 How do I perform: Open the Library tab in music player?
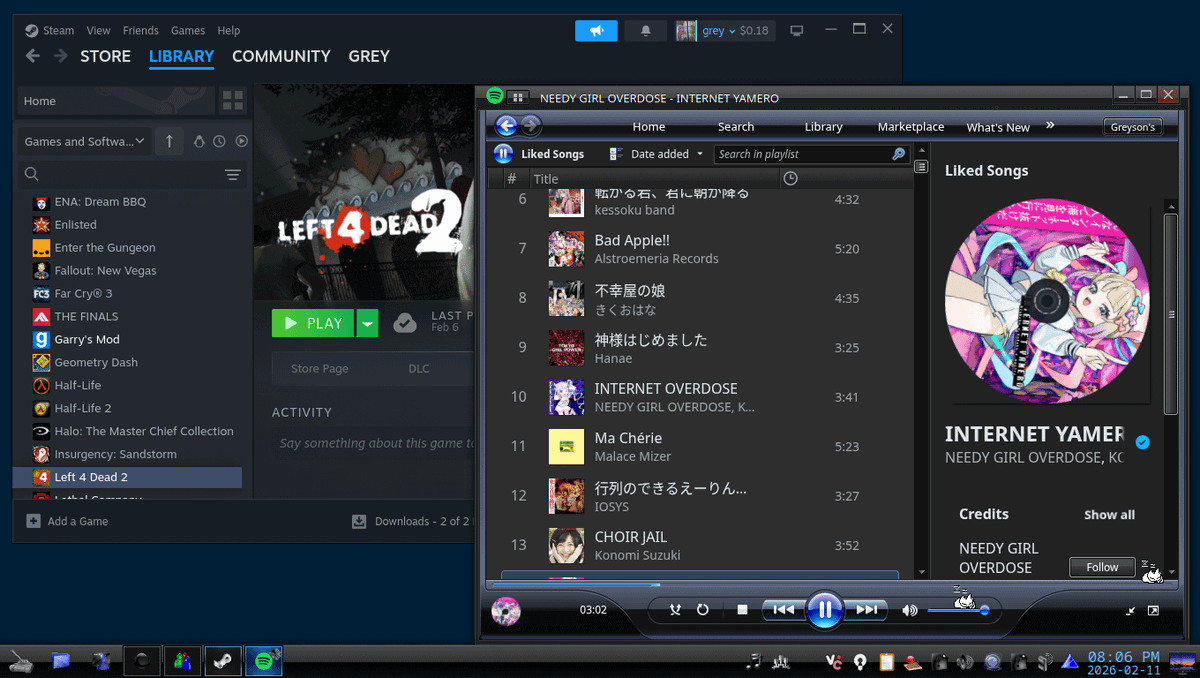pyautogui.click(x=824, y=127)
